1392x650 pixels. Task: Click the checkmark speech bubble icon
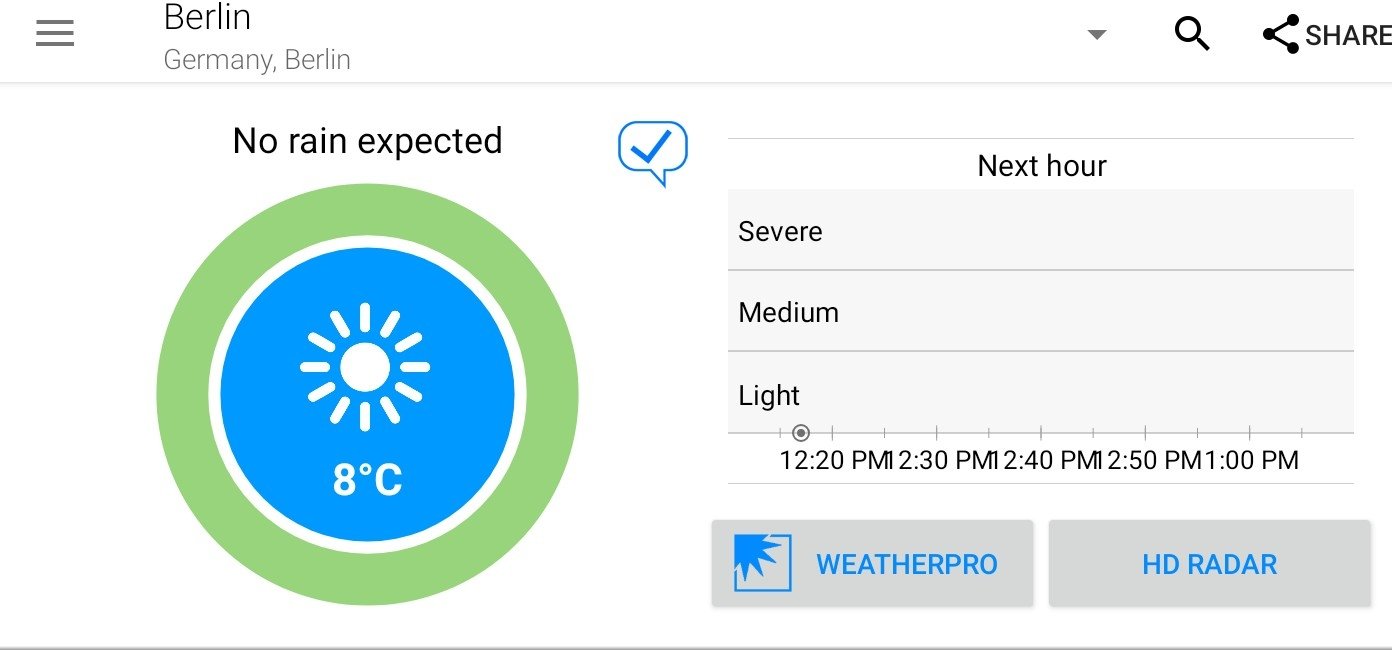(x=653, y=153)
